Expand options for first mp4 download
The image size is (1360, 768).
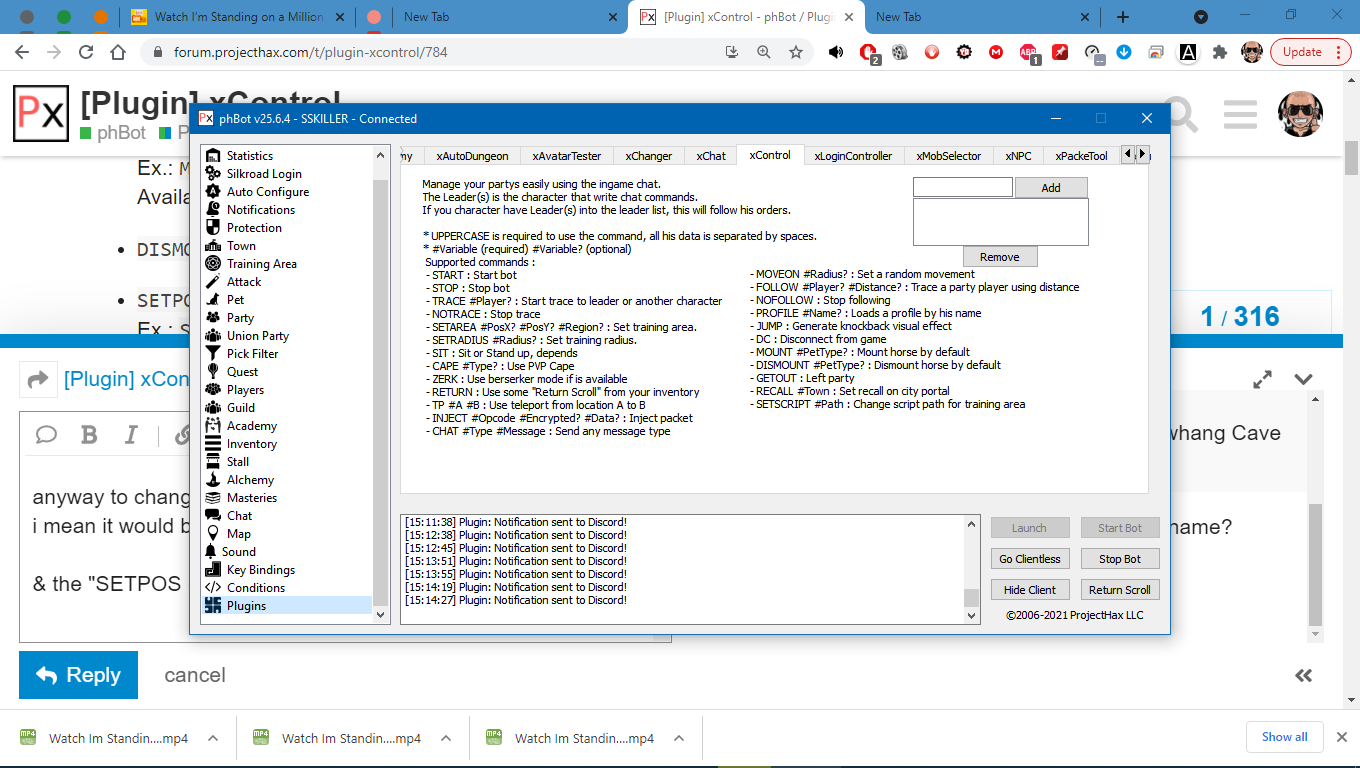213,738
